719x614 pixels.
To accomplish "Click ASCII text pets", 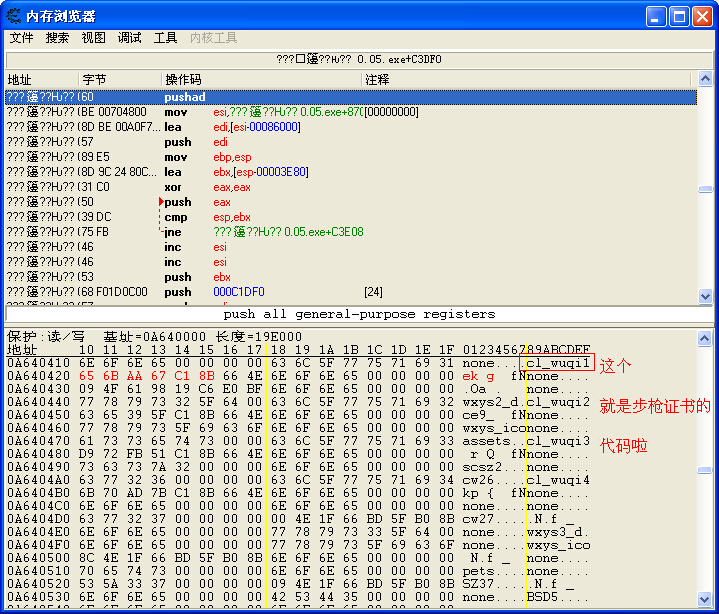I will [478, 571].
